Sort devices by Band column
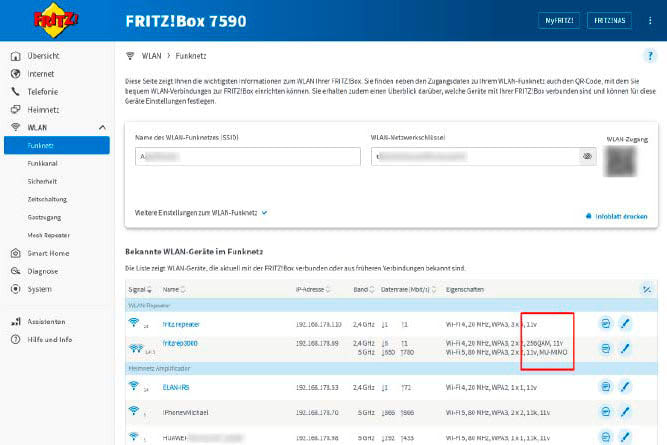 pos(364,289)
